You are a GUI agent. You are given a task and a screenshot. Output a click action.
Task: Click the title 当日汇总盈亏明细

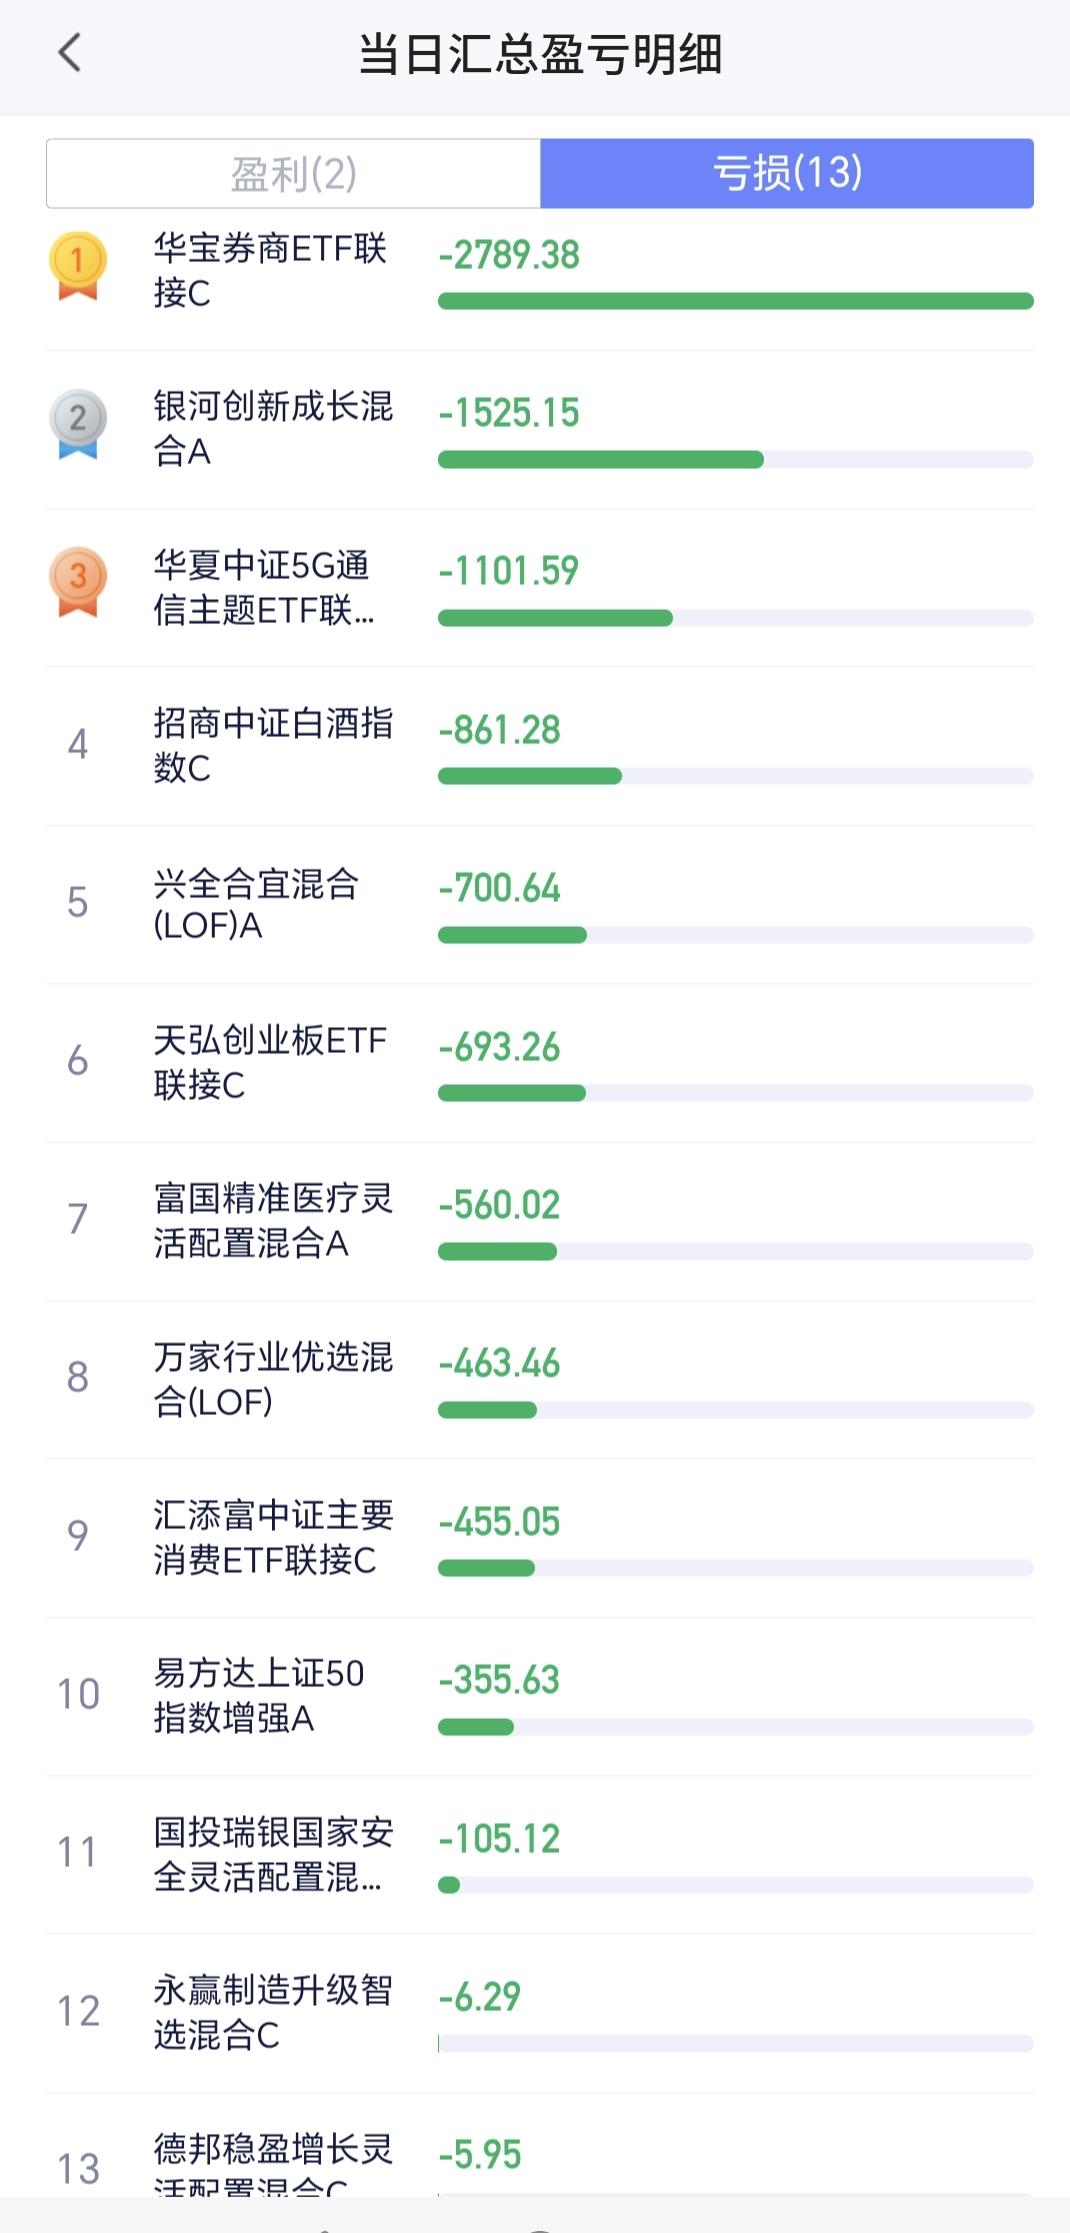(540, 54)
